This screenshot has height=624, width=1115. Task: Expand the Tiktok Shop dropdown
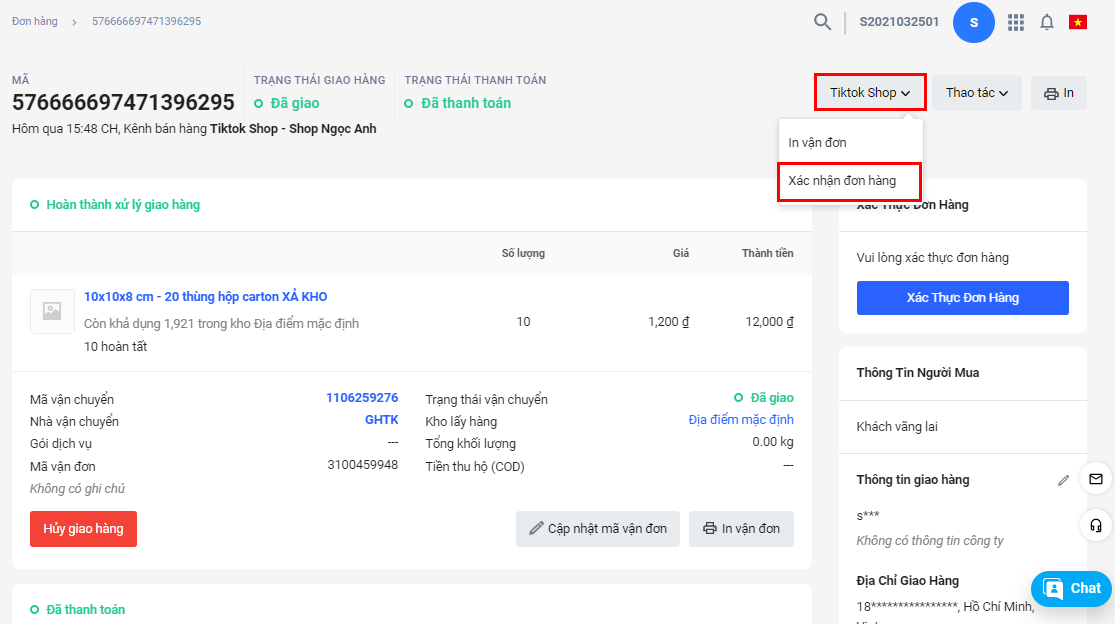(870, 93)
